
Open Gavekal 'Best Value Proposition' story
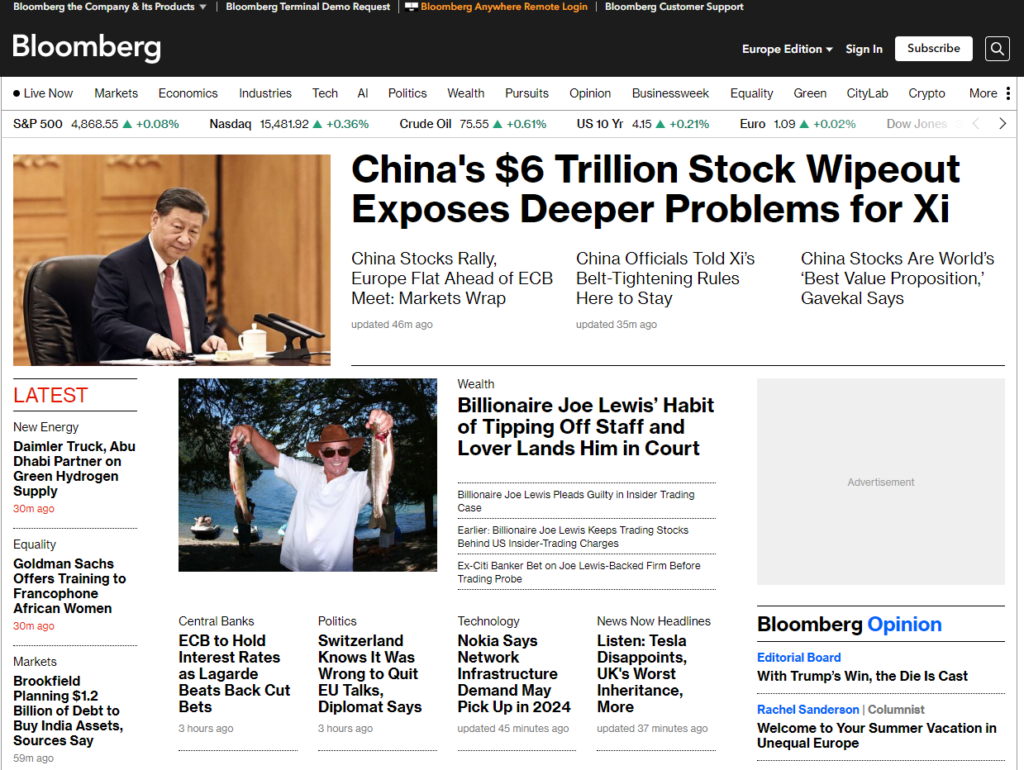(x=897, y=278)
